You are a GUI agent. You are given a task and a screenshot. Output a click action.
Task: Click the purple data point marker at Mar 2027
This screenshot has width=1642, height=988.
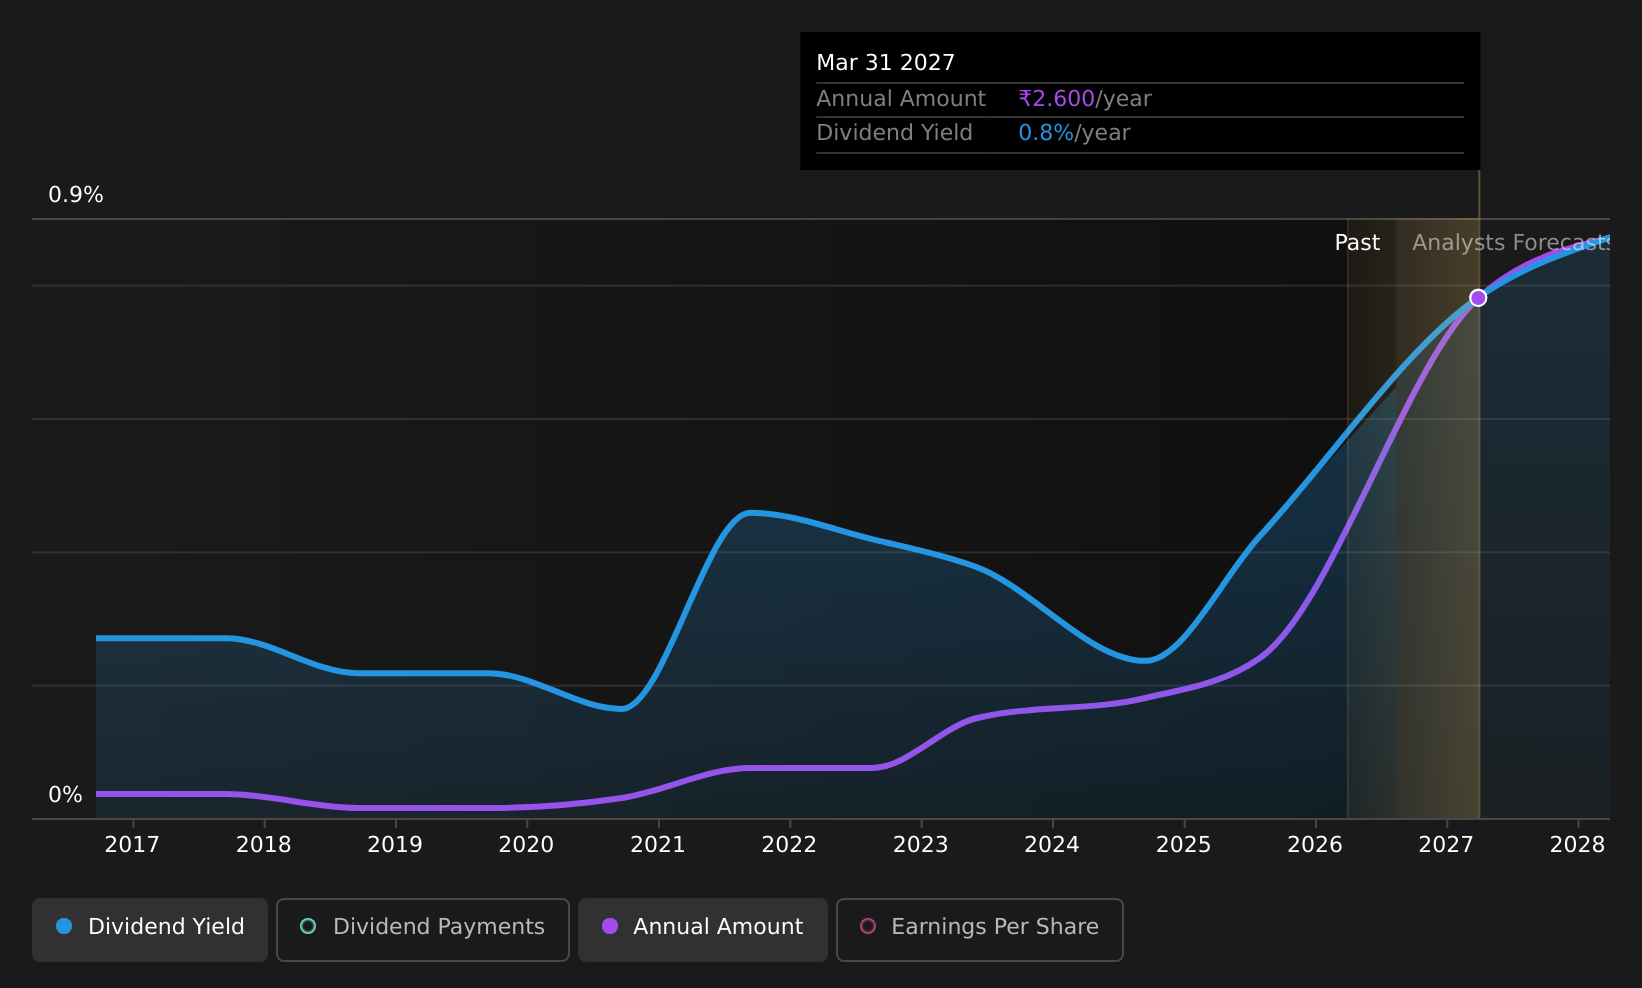pos(1478,298)
